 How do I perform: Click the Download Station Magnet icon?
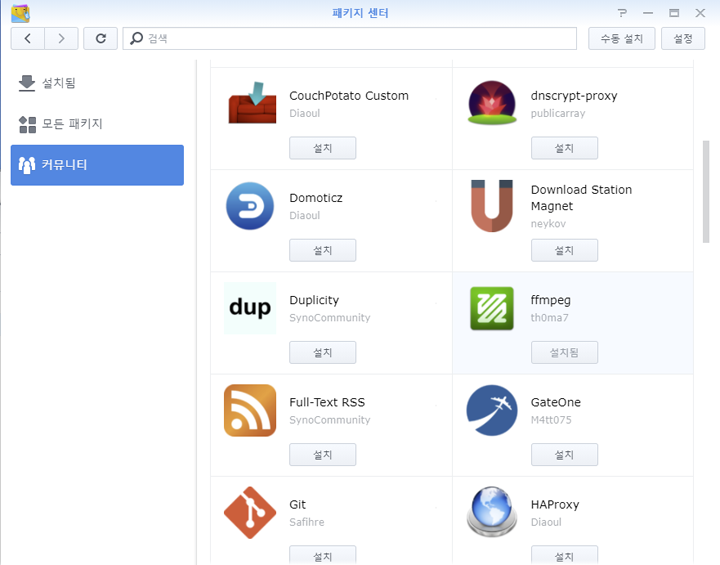tap(492, 205)
